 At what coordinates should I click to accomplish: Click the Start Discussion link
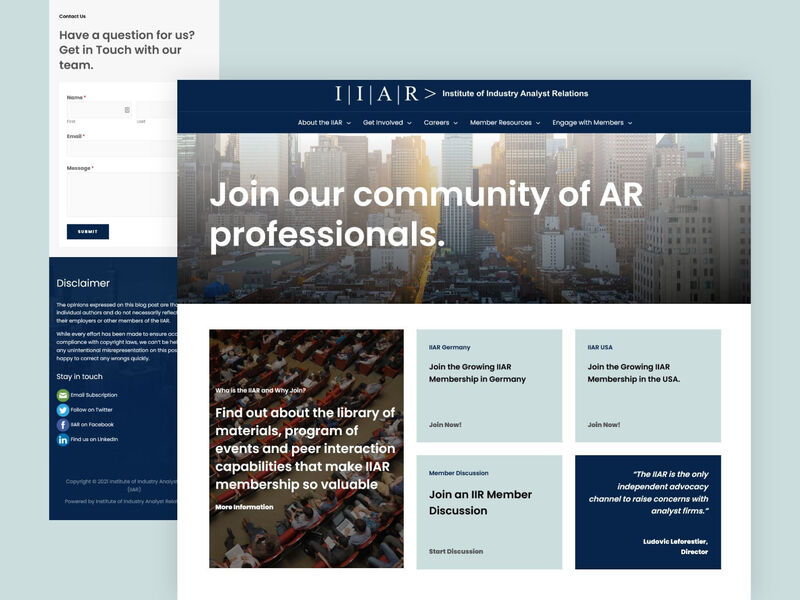click(456, 552)
